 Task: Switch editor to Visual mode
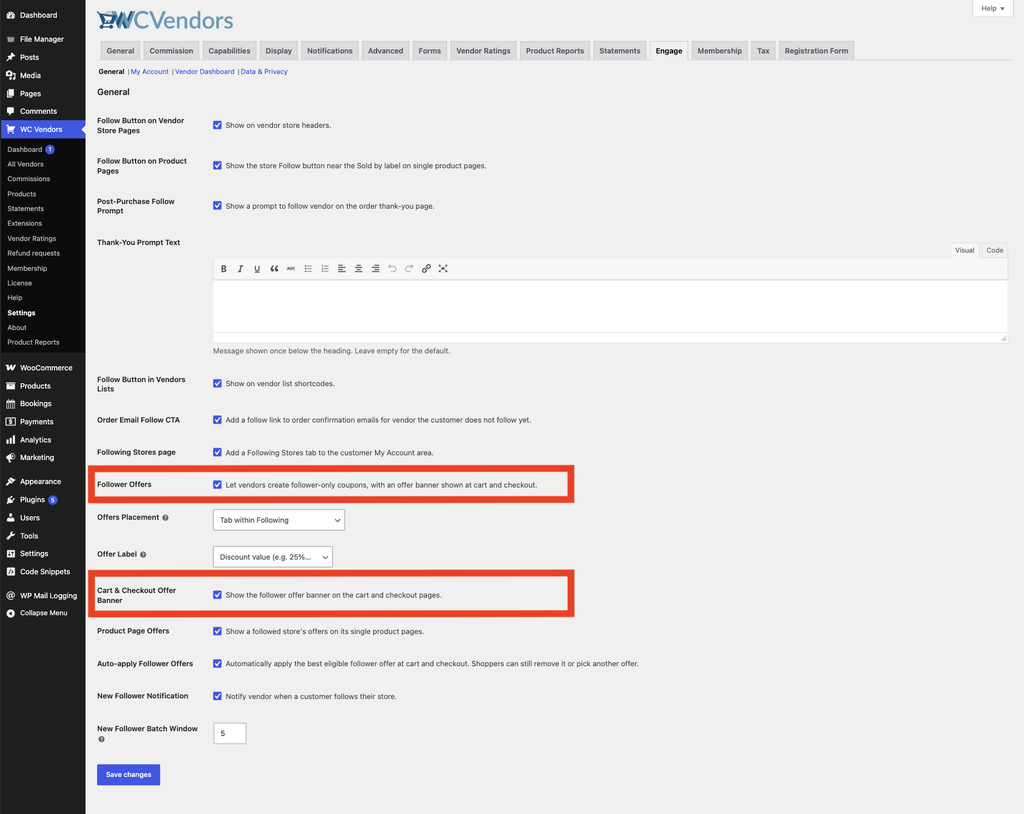965,250
